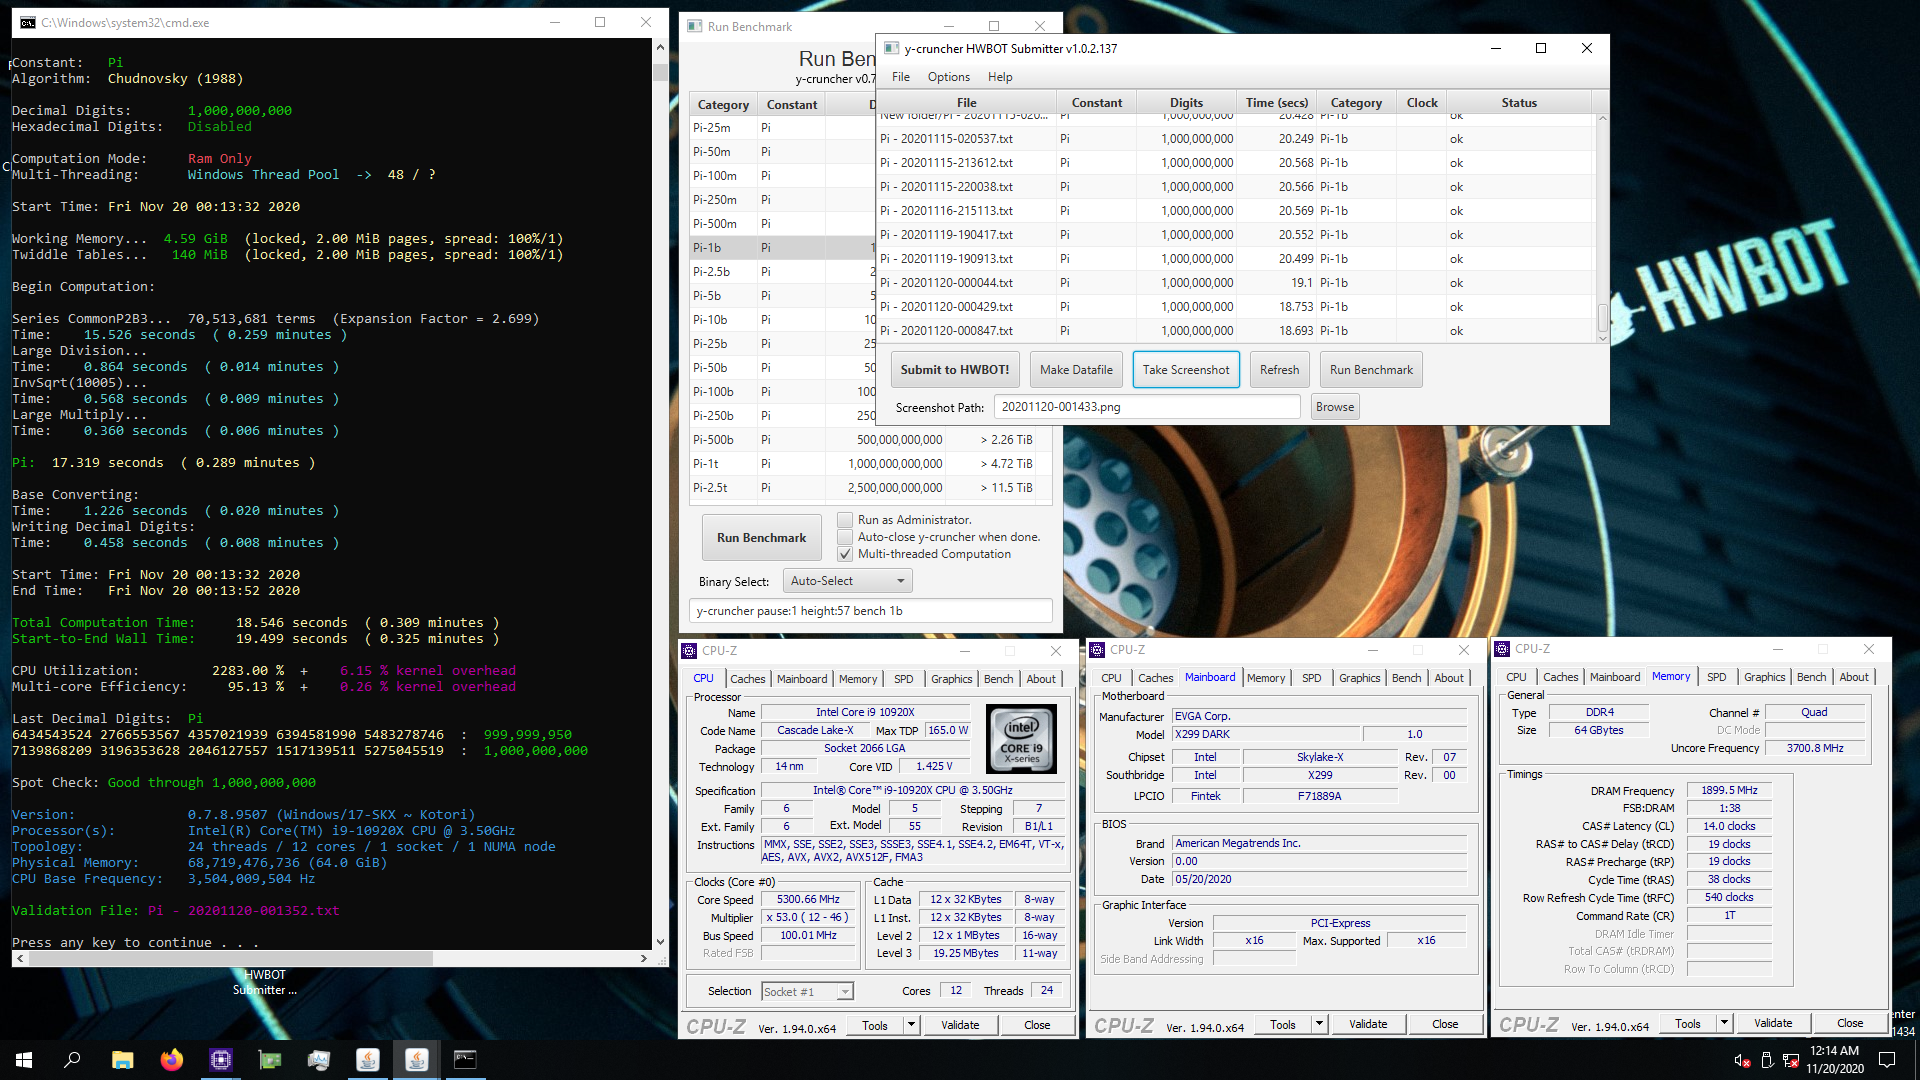
Task: Select the first Java app taskbar icon
Action: (367, 1060)
